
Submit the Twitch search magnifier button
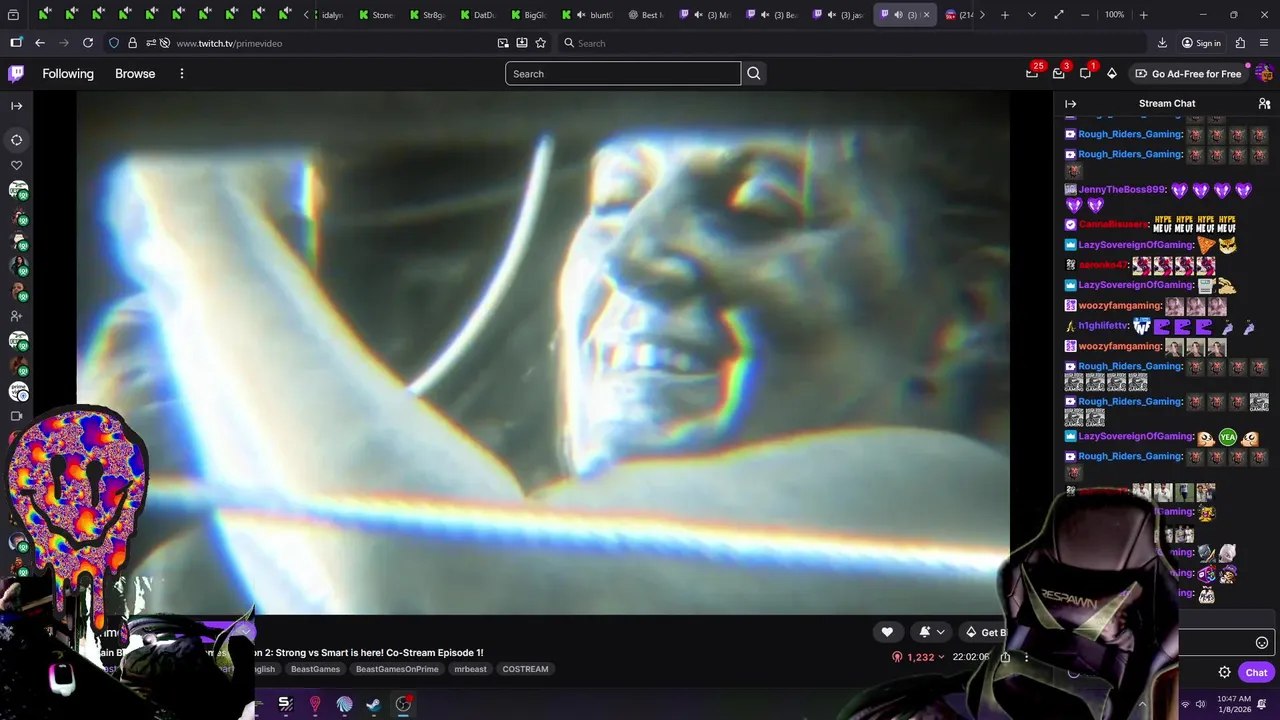click(754, 73)
